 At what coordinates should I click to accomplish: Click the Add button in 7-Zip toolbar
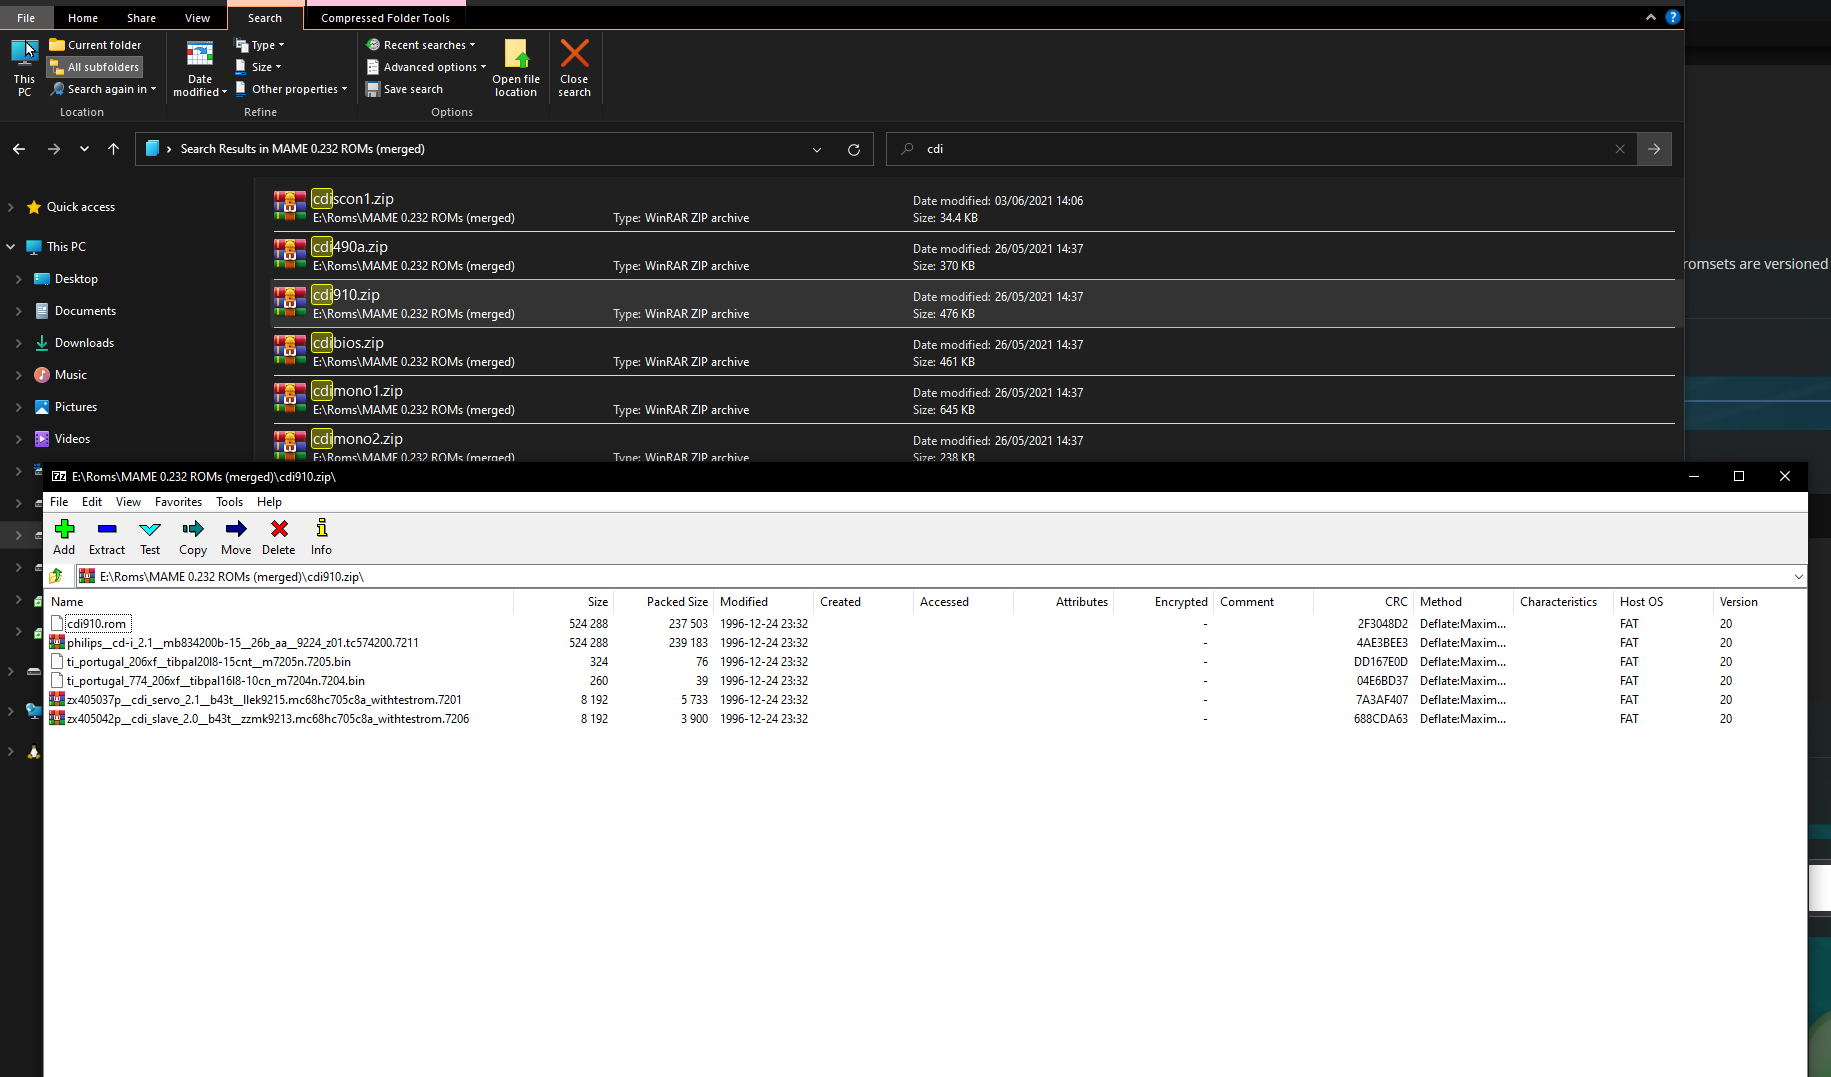[64, 537]
